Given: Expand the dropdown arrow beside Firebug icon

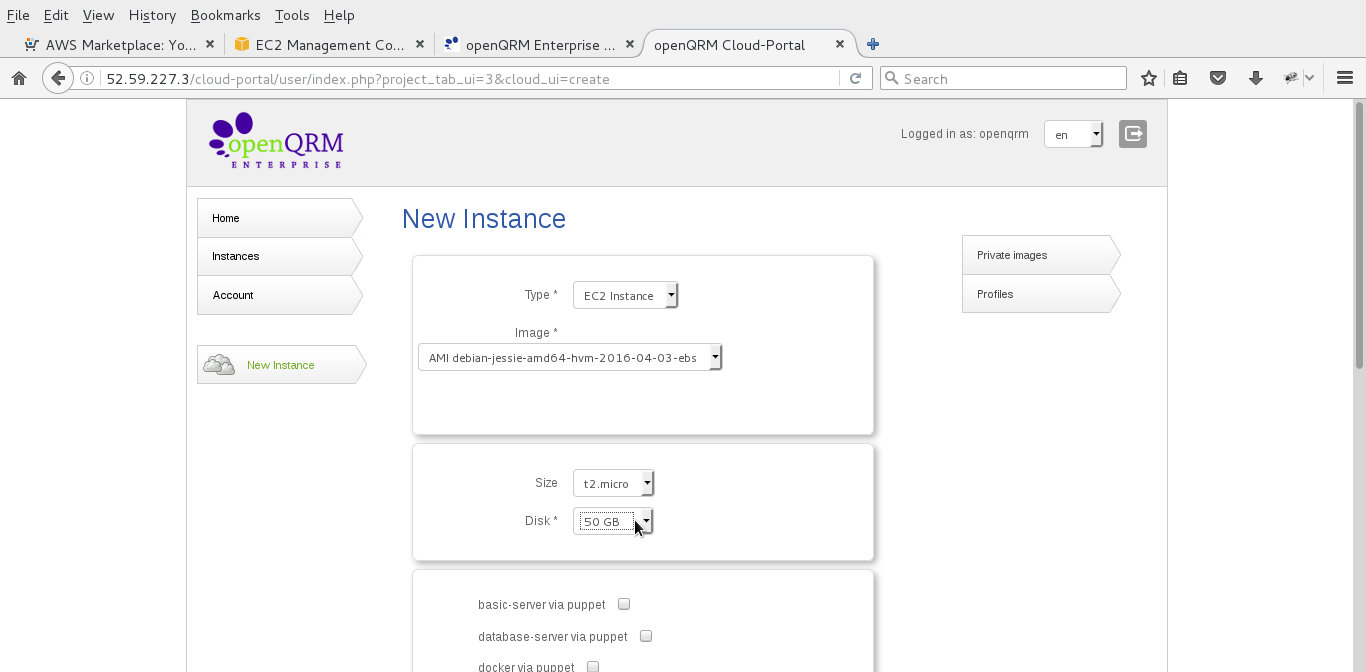Looking at the screenshot, I should pyautogui.click(x=1309, y=78).
